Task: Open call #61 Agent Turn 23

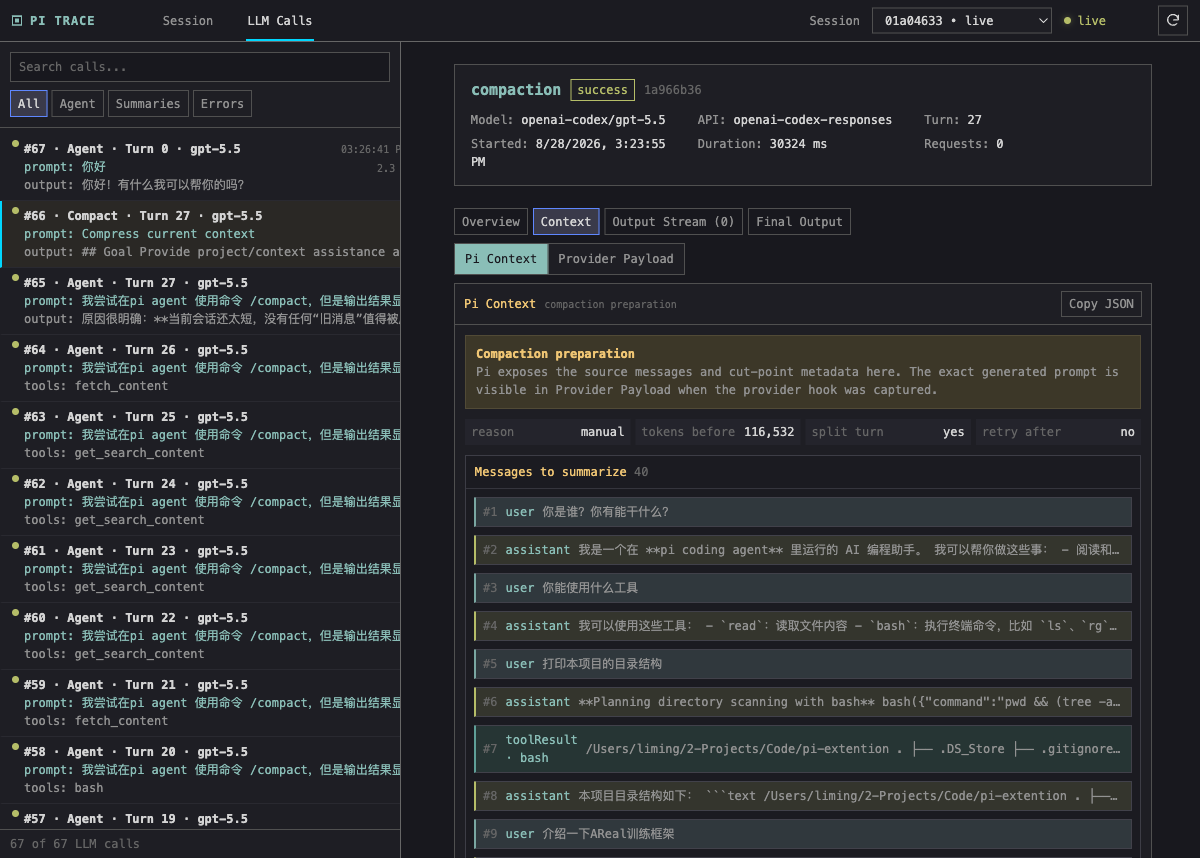Action: 200,569
